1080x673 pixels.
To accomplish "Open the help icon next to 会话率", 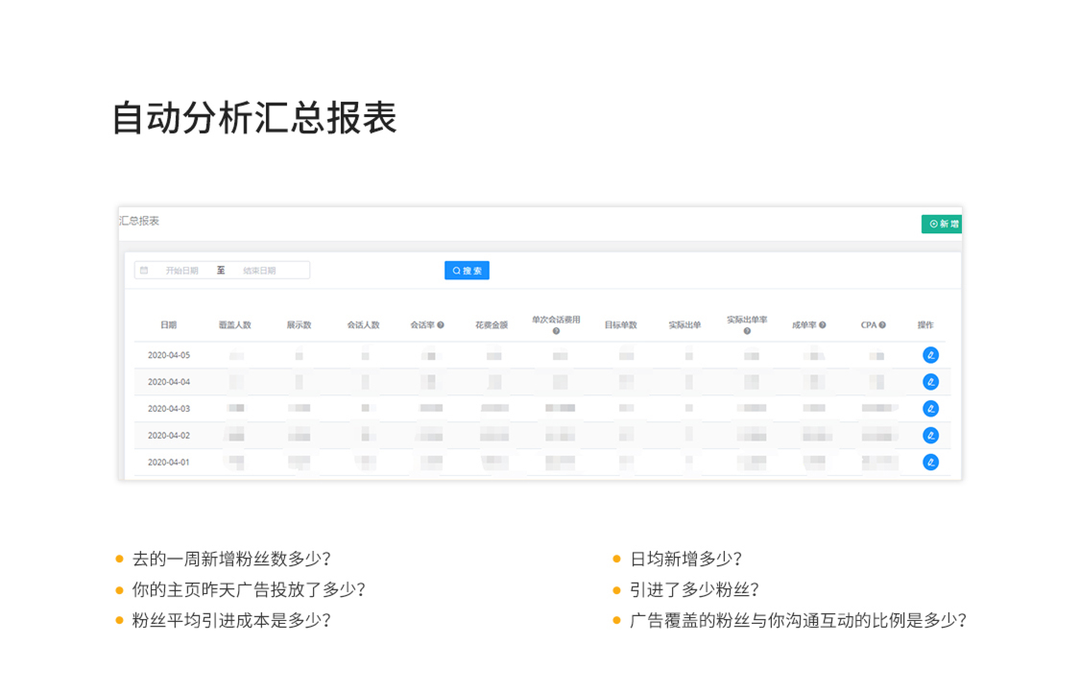I will (x=442, y=322).
